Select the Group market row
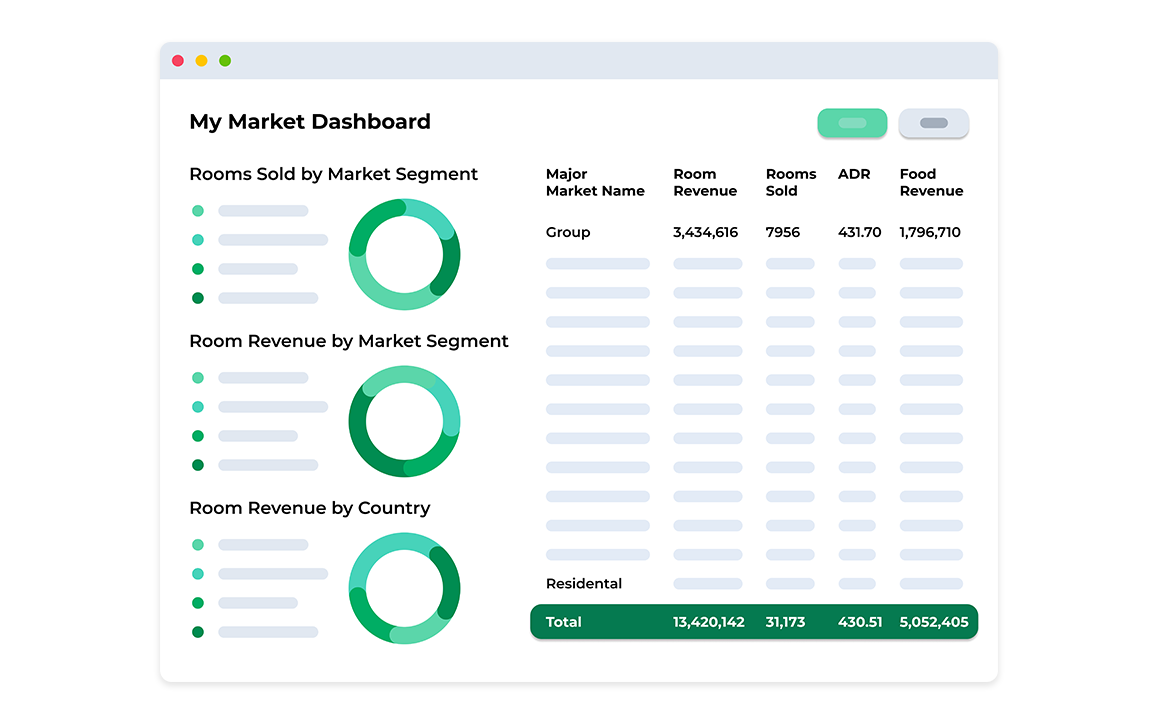Image resolution: width=1158 pixels, height=723 pixels. pos(568,232)
